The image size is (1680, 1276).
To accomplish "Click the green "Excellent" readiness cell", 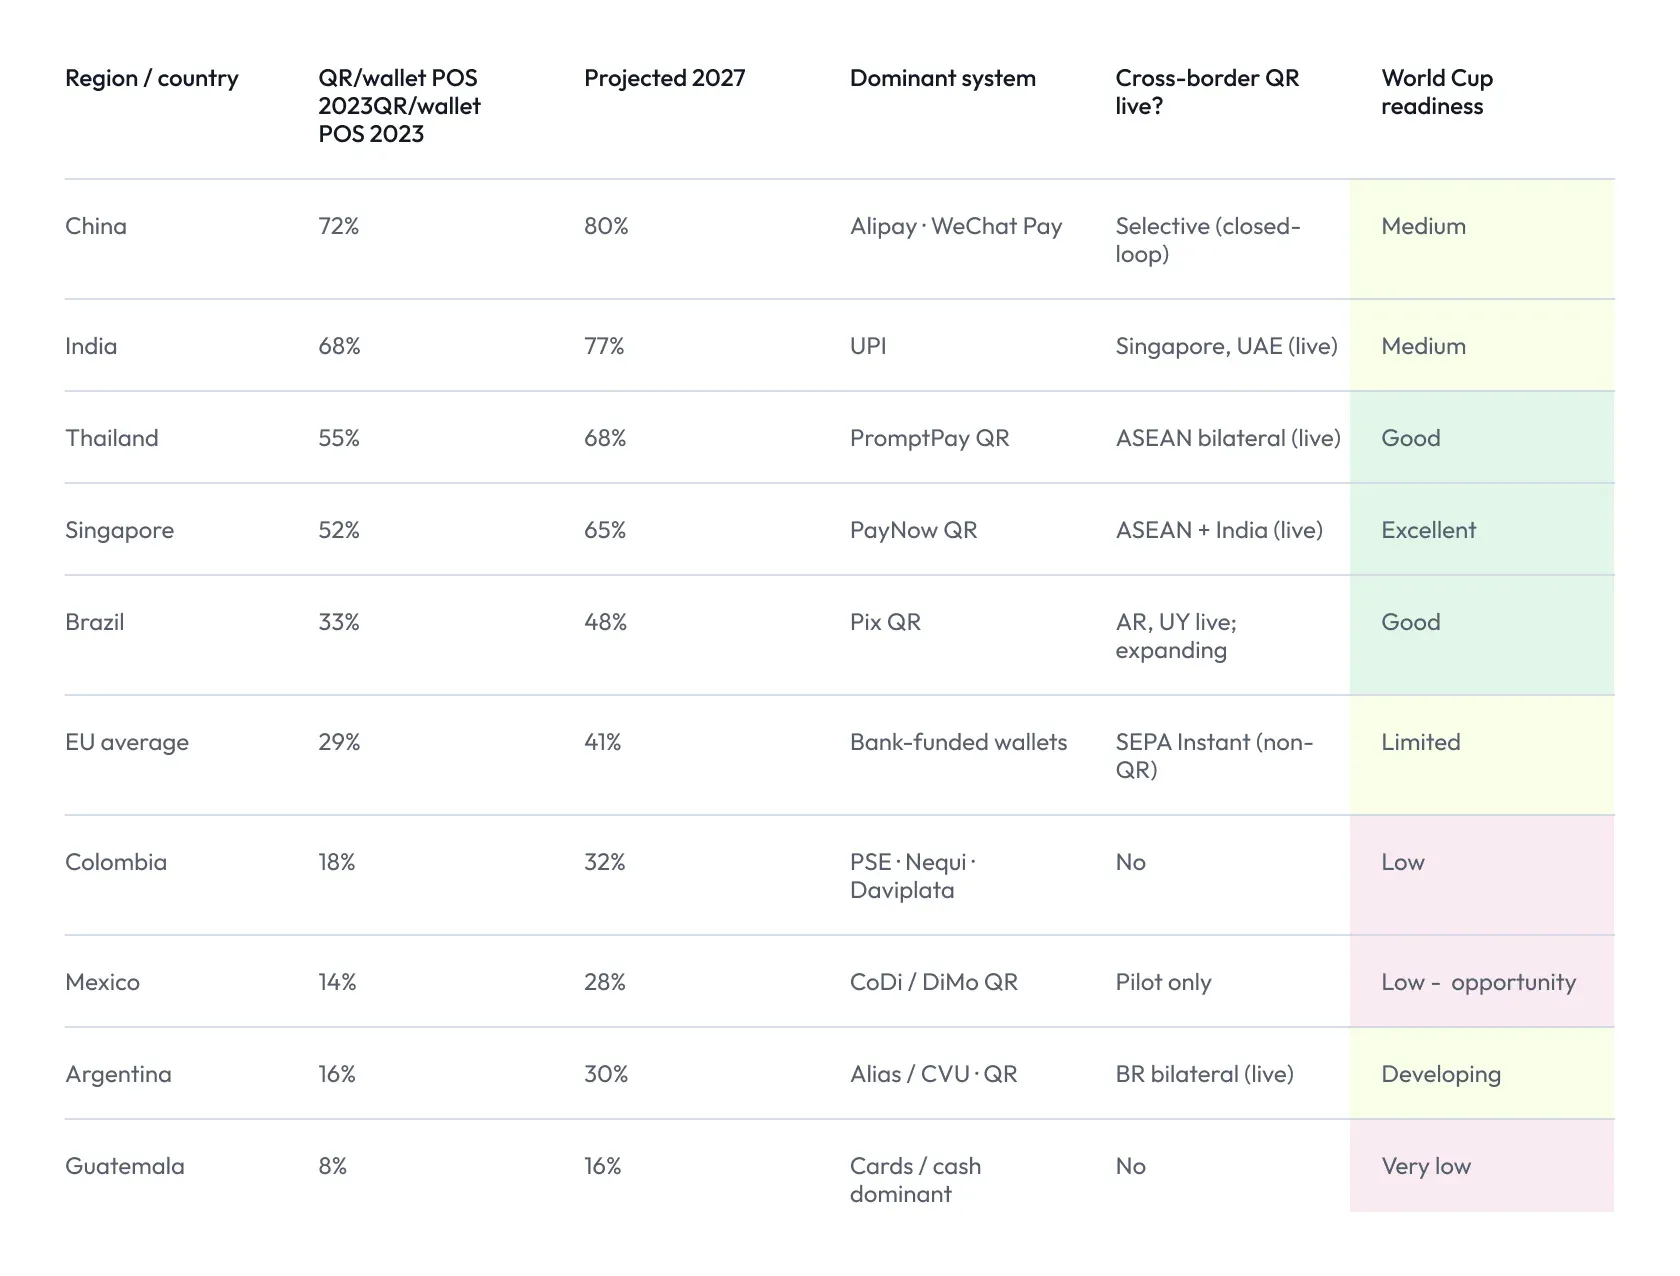I will pyautogui.click(x=1428, y=530).
